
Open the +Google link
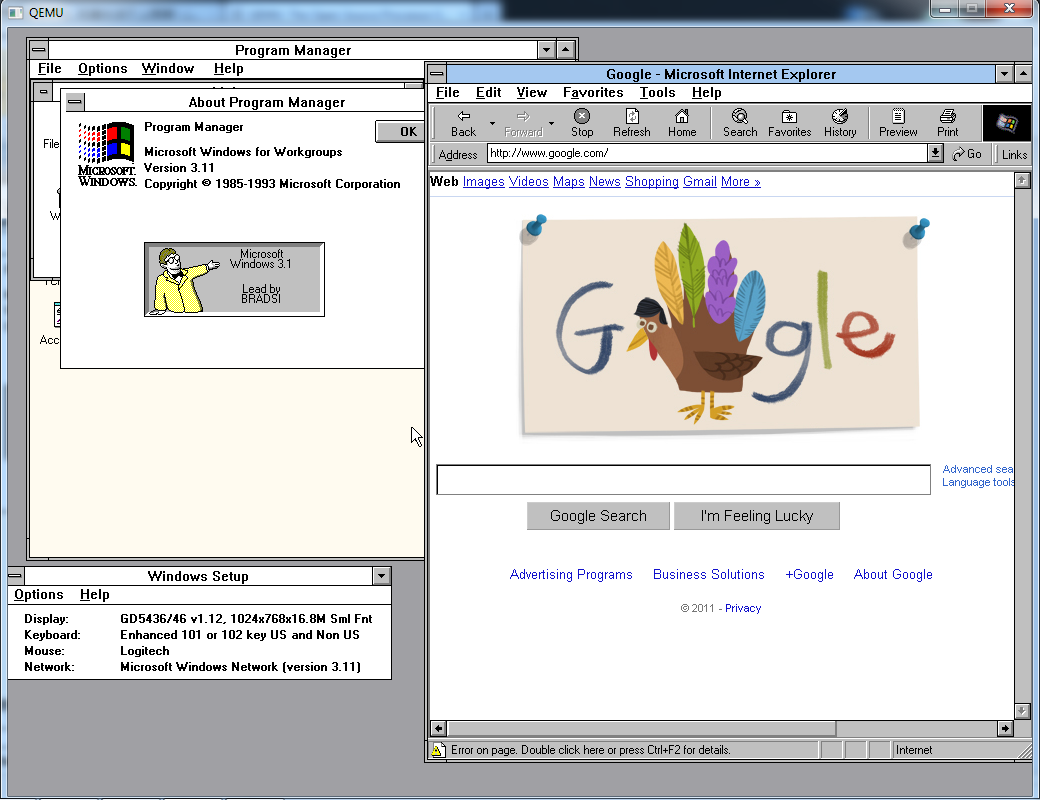(x=809, y=574)
